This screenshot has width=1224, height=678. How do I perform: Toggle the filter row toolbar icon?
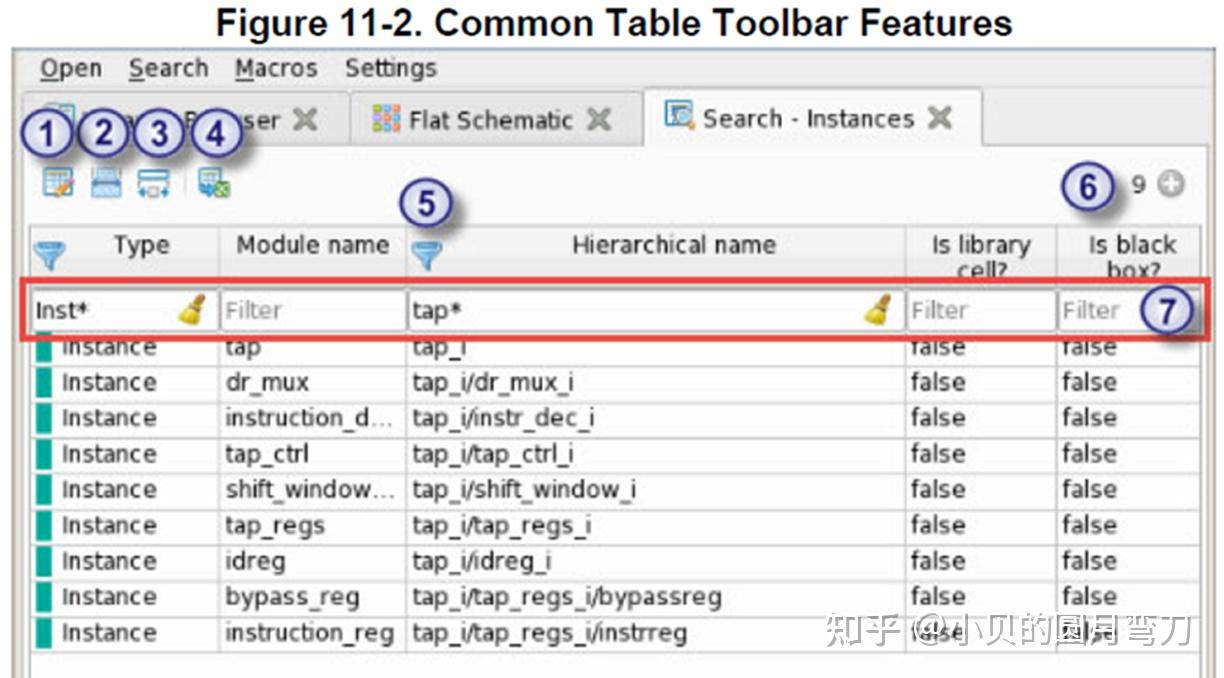[106, 183]
